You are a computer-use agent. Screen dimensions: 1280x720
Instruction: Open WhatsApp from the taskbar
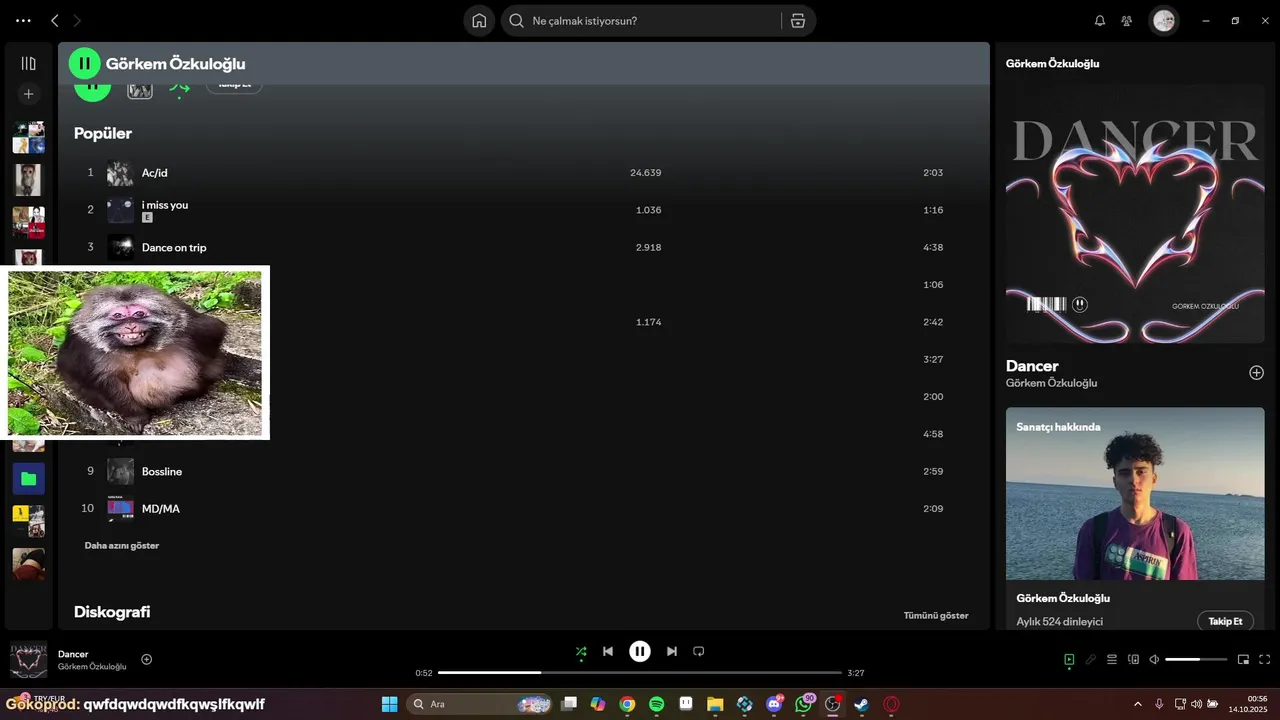804,704
